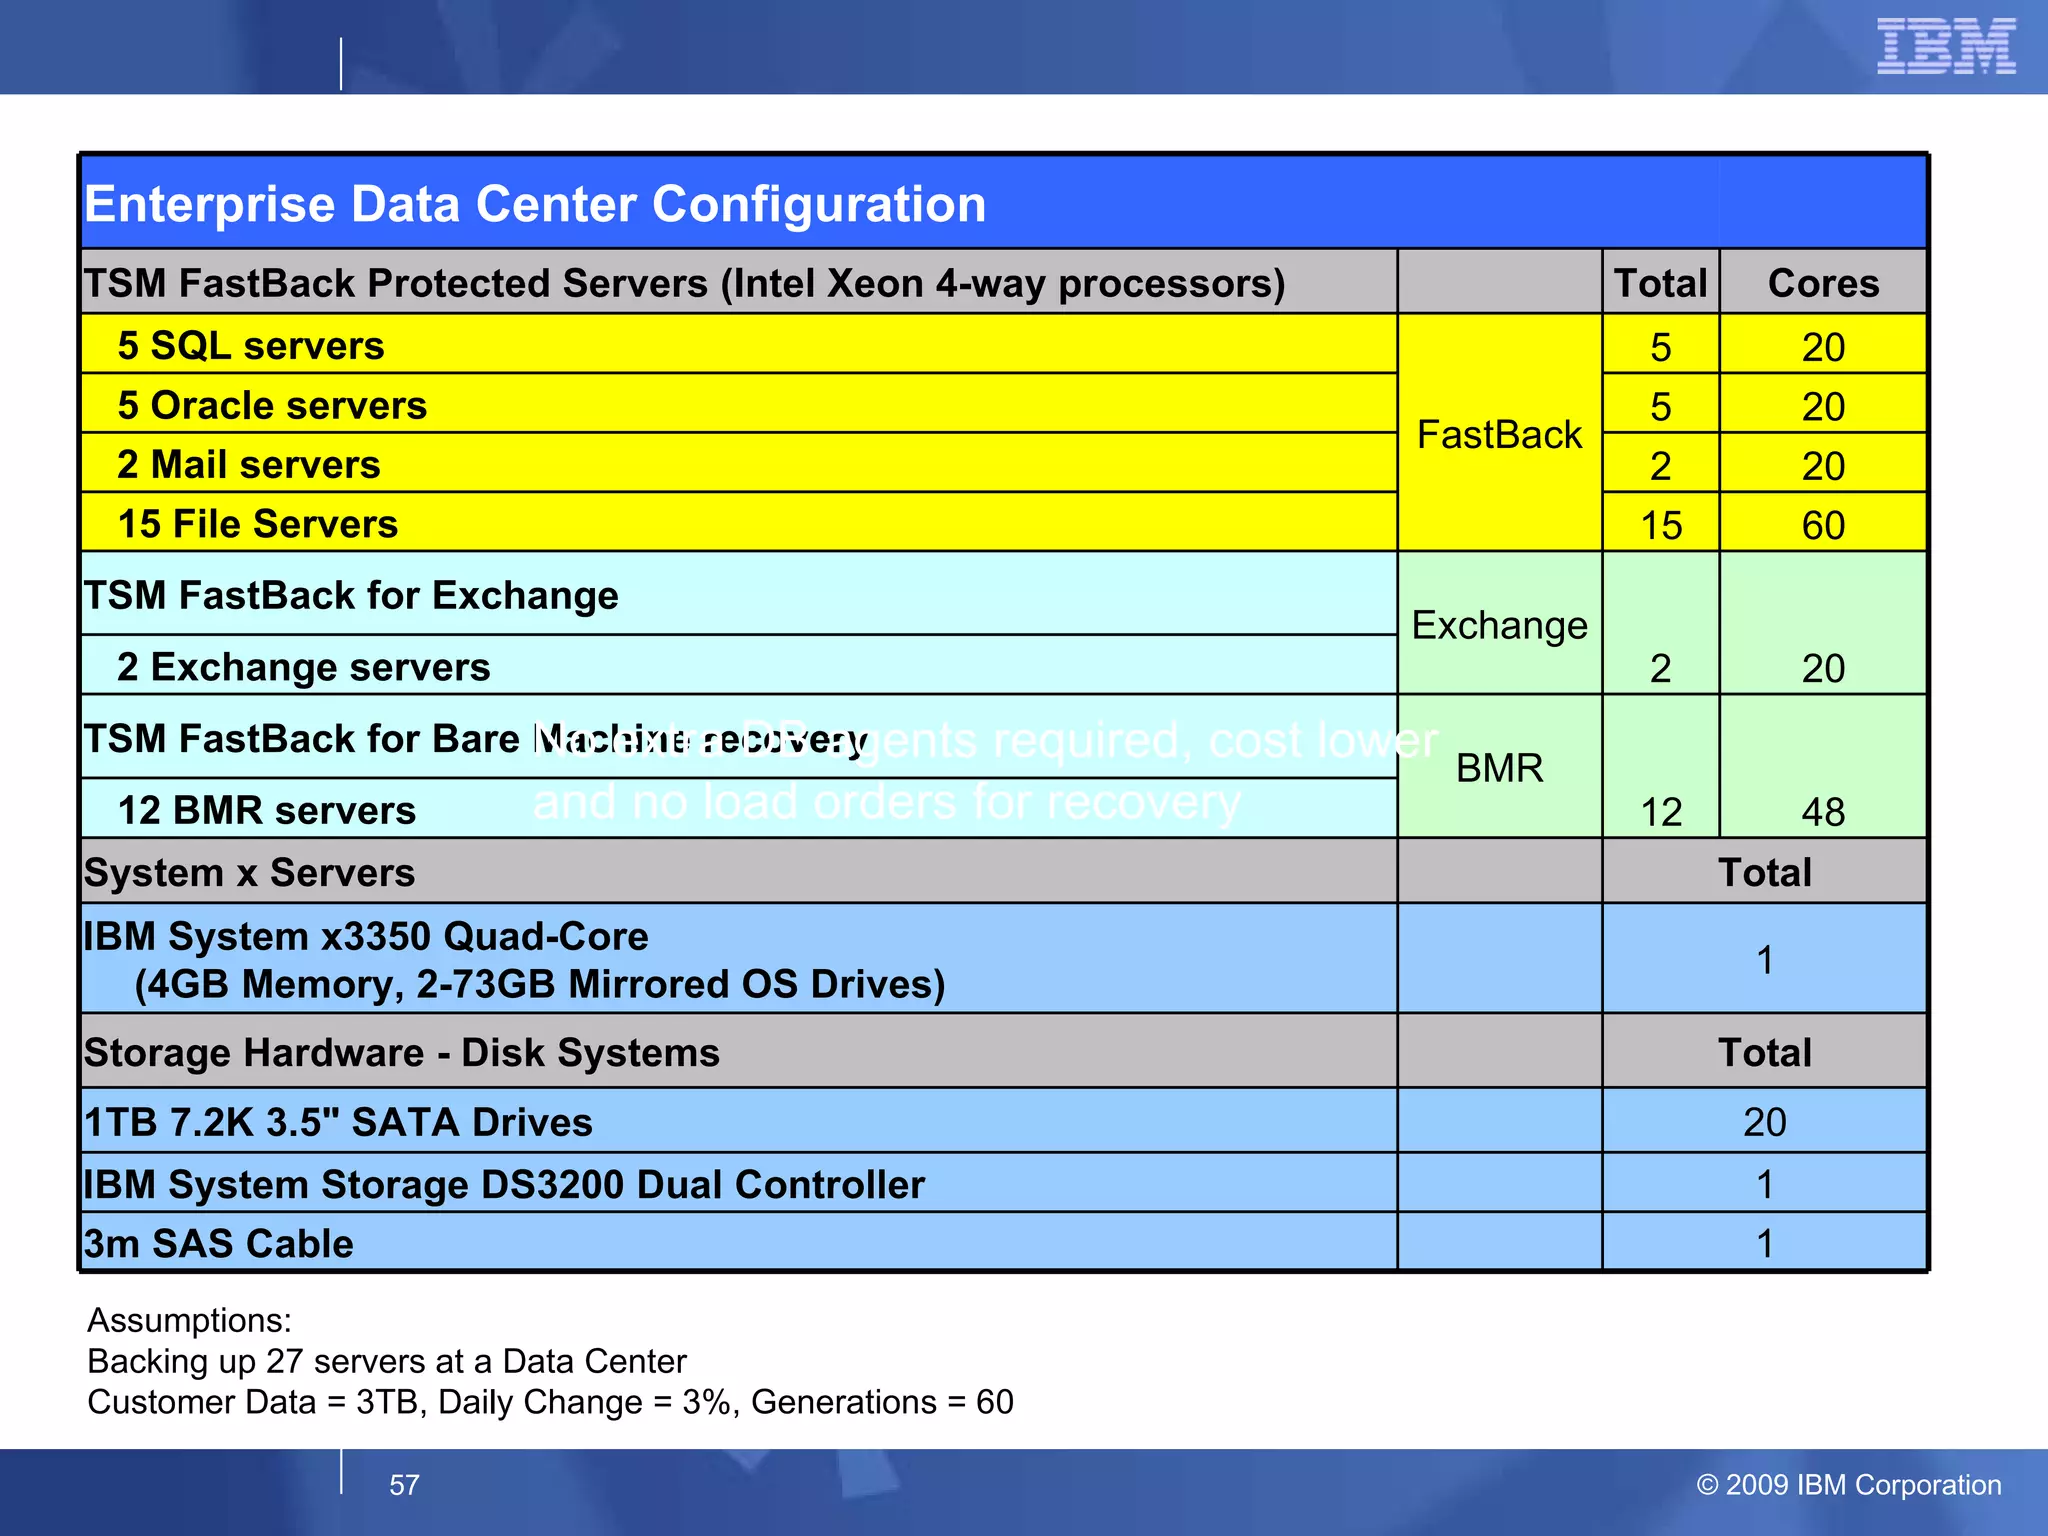Screen dimensions: 2048x1536
Task: Select the '2 Exchange servers' row label
Action: [x=304, y=668]
